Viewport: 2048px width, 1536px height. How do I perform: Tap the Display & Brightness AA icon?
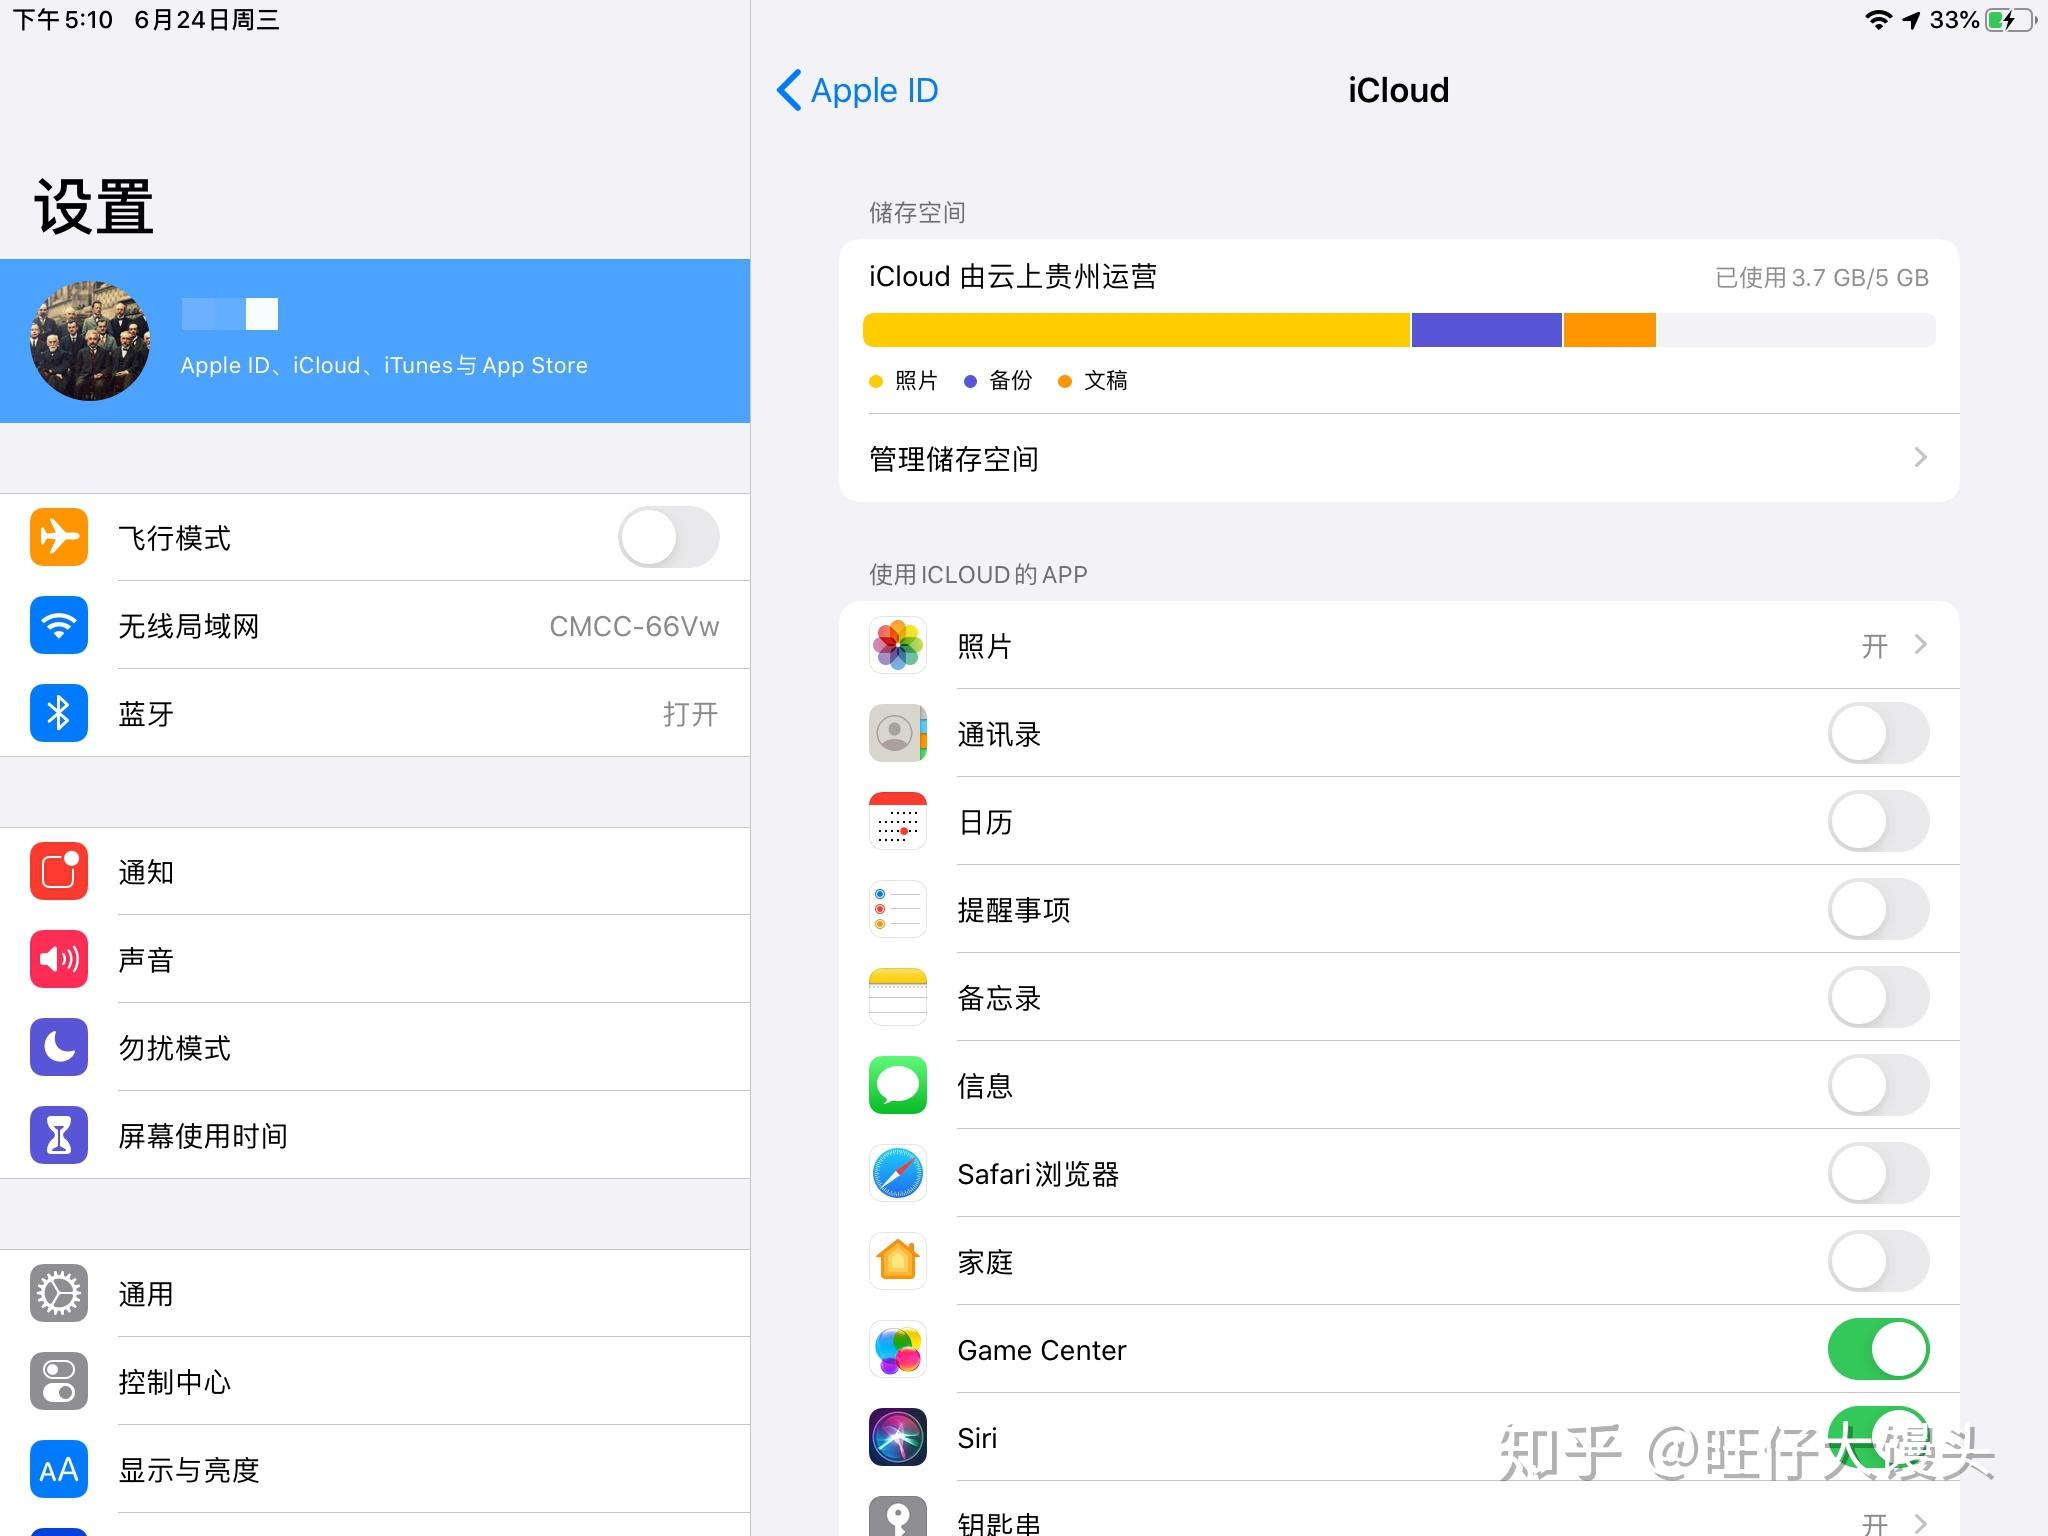coord(59,1469)
